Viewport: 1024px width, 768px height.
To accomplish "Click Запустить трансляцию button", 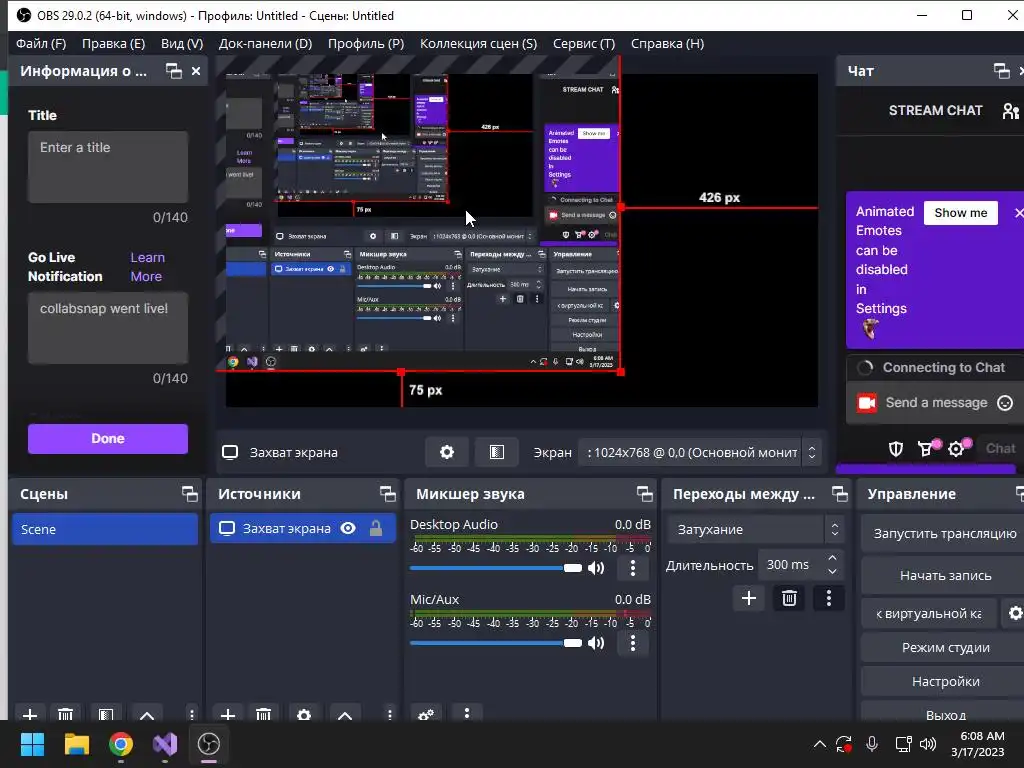I will pyautogui.click(x=944, y=534).
